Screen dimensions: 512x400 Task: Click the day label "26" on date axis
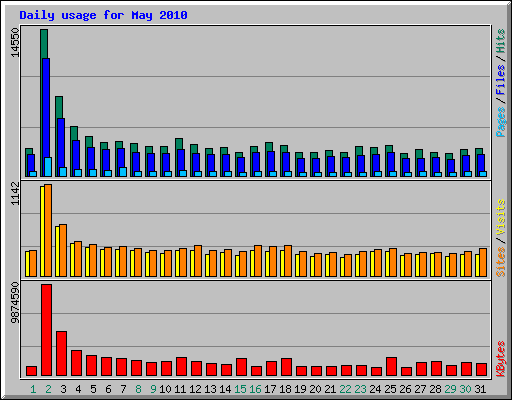point(405,389)
